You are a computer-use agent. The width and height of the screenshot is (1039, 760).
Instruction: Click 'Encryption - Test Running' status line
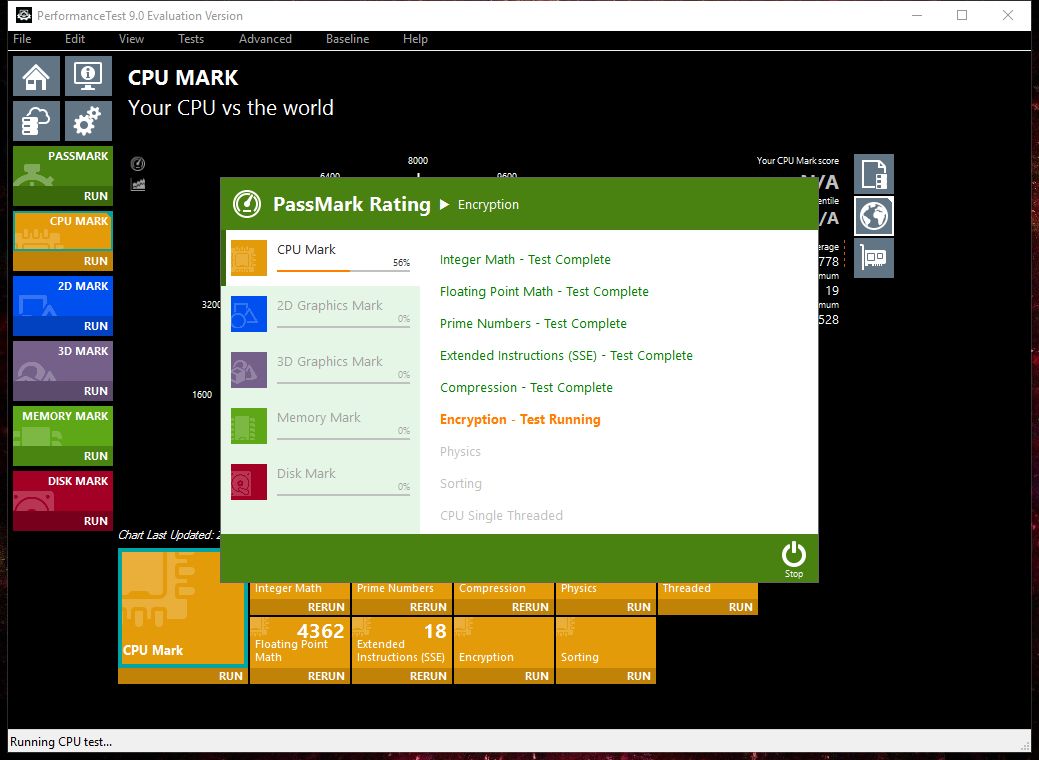[520, 419]
